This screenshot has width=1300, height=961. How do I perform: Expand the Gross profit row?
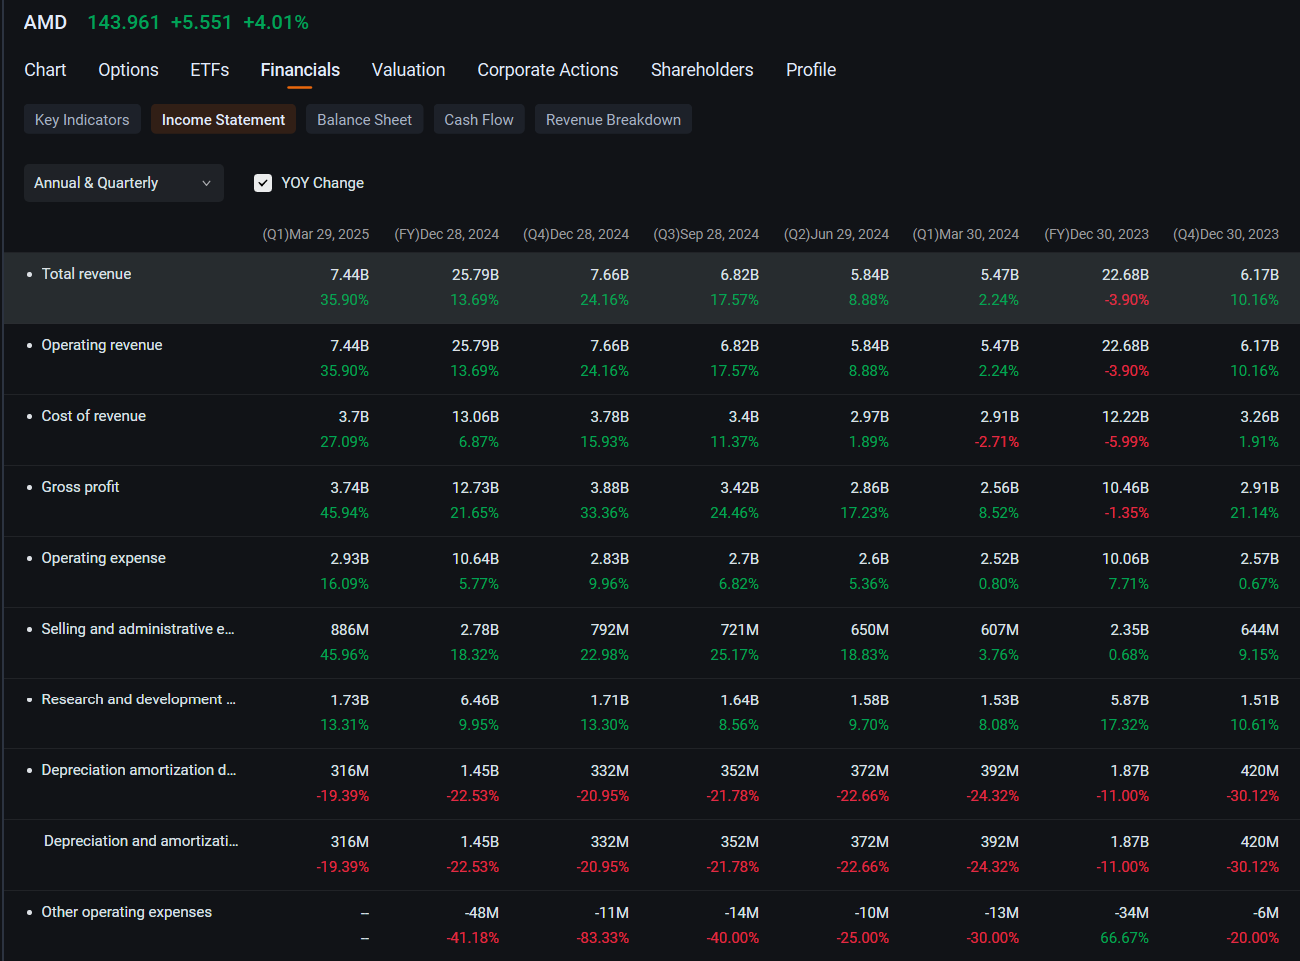click(29, 487)
